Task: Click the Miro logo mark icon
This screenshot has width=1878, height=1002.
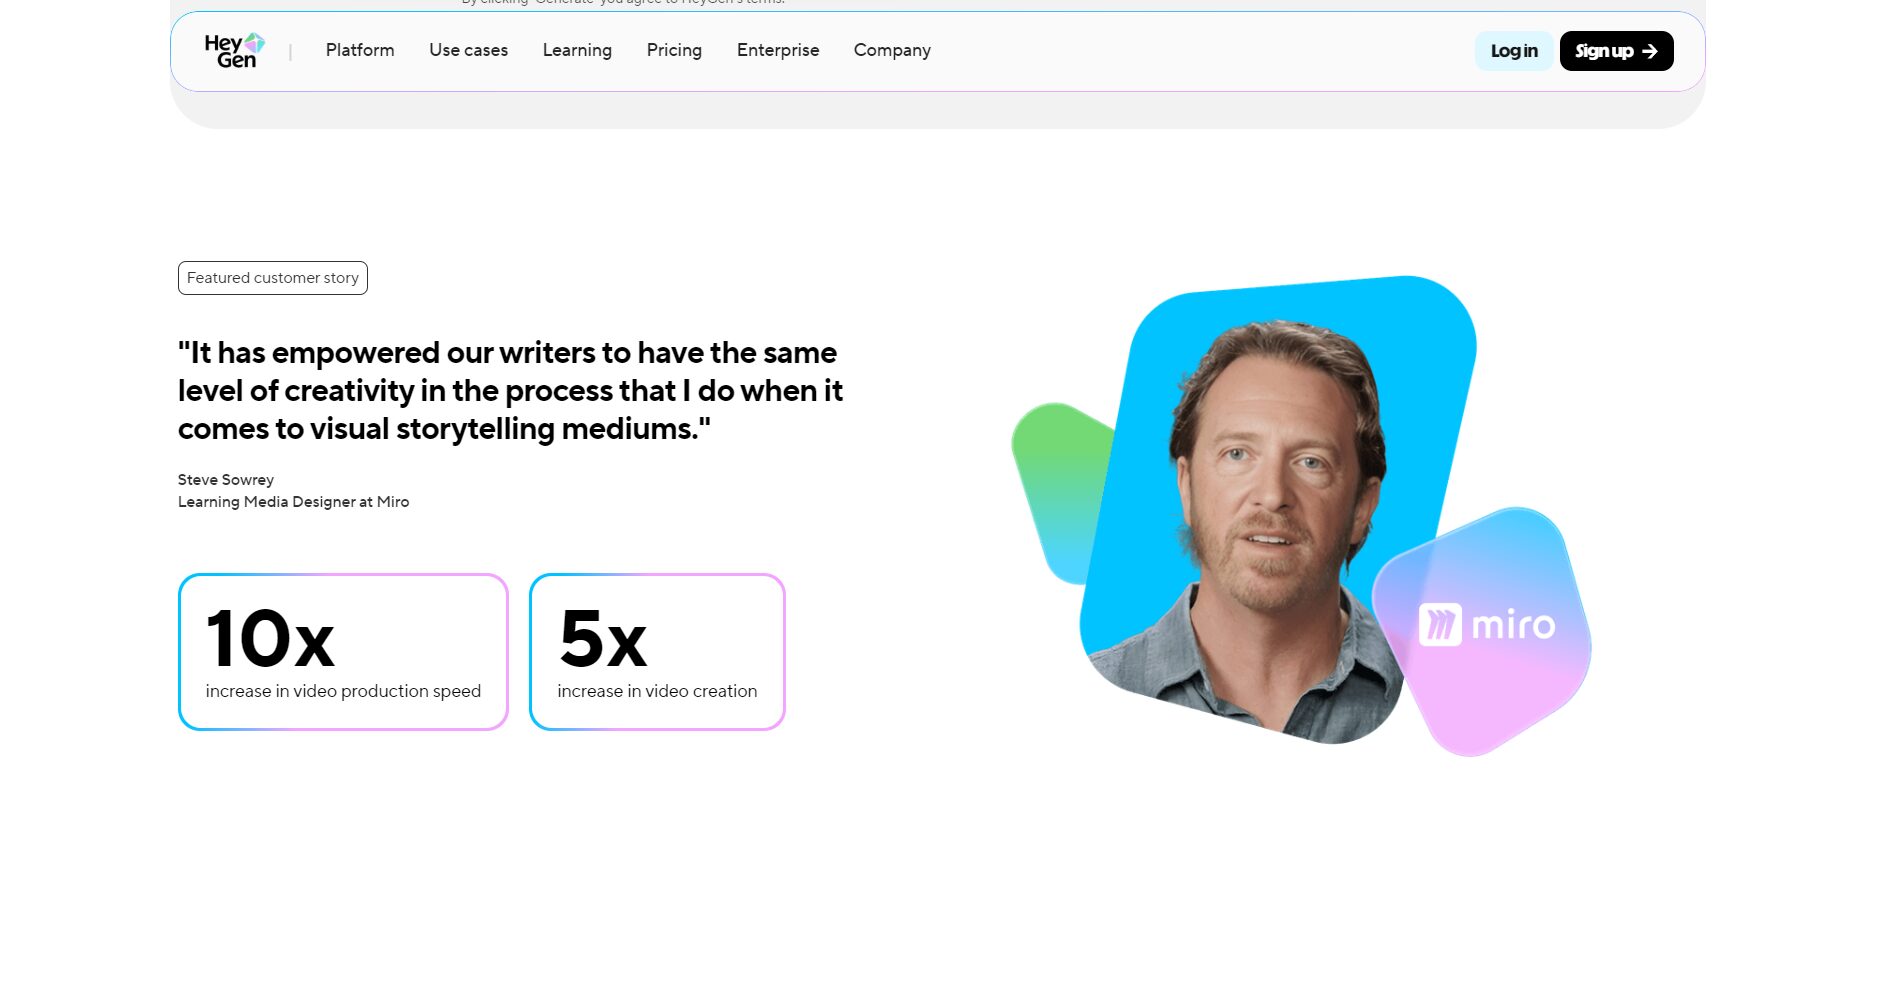Action: tap(1440, 625)
